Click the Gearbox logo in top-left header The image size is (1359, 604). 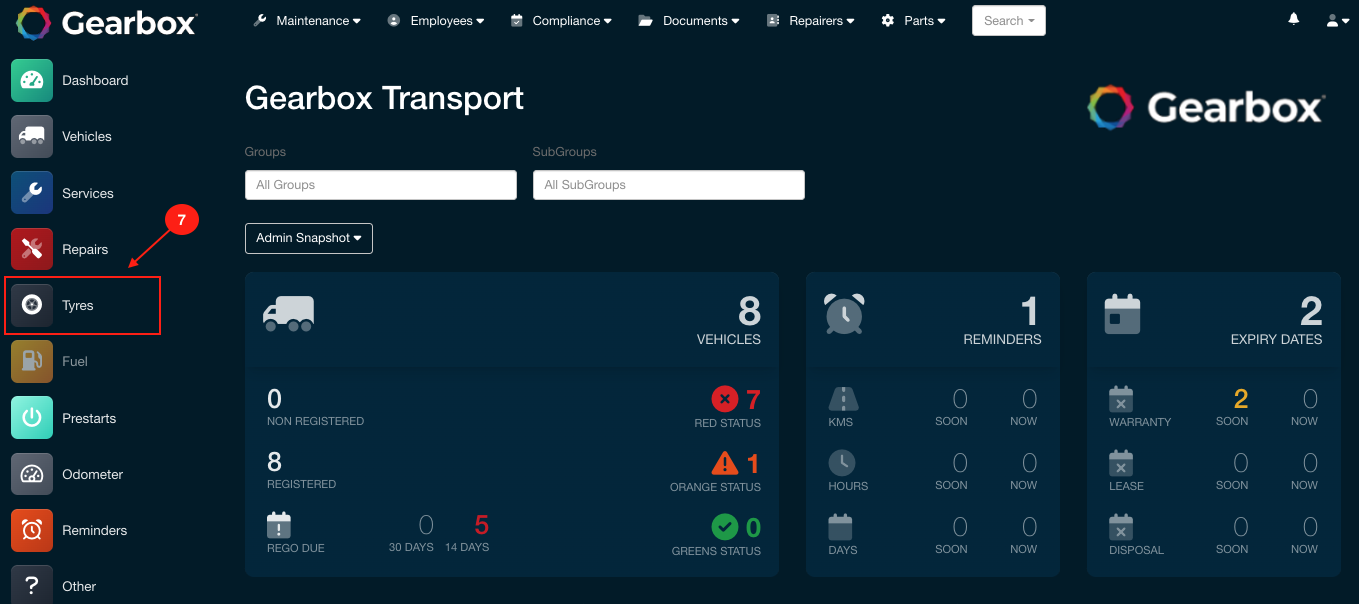[107, 23]
